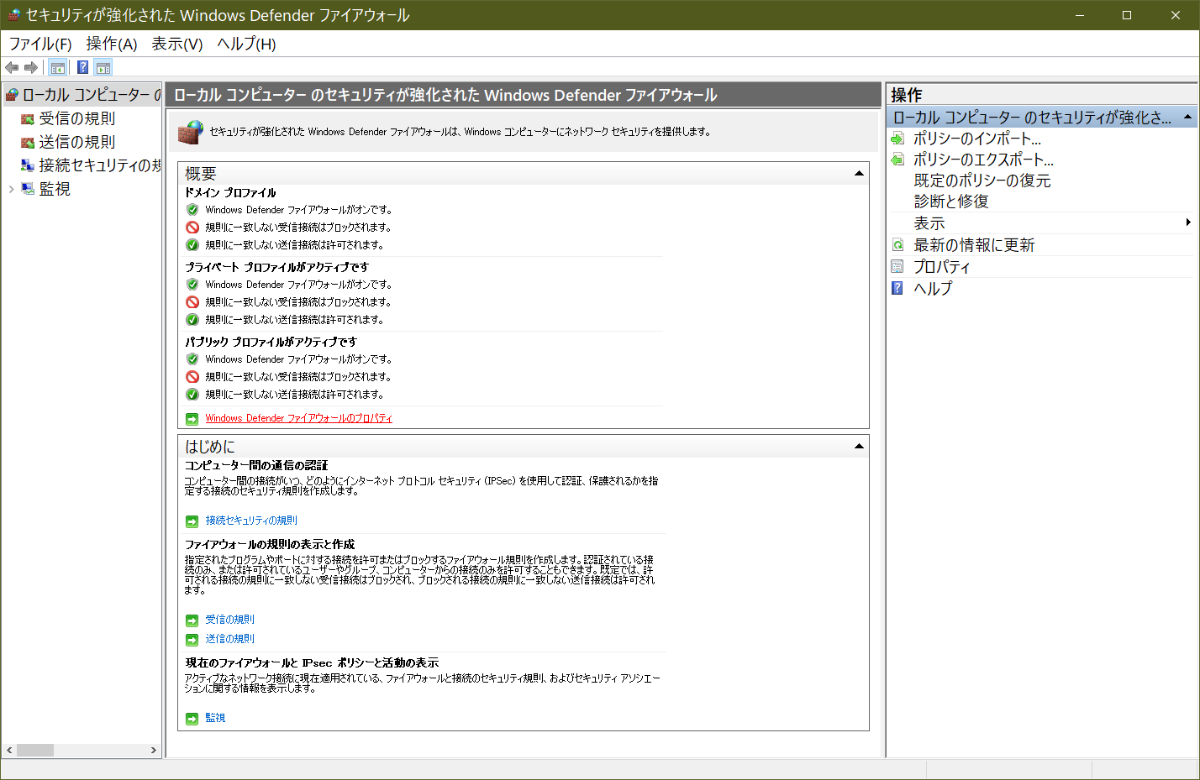Click the Forward arrow toolbar icon
The image size is (1200, 780).
32,68
